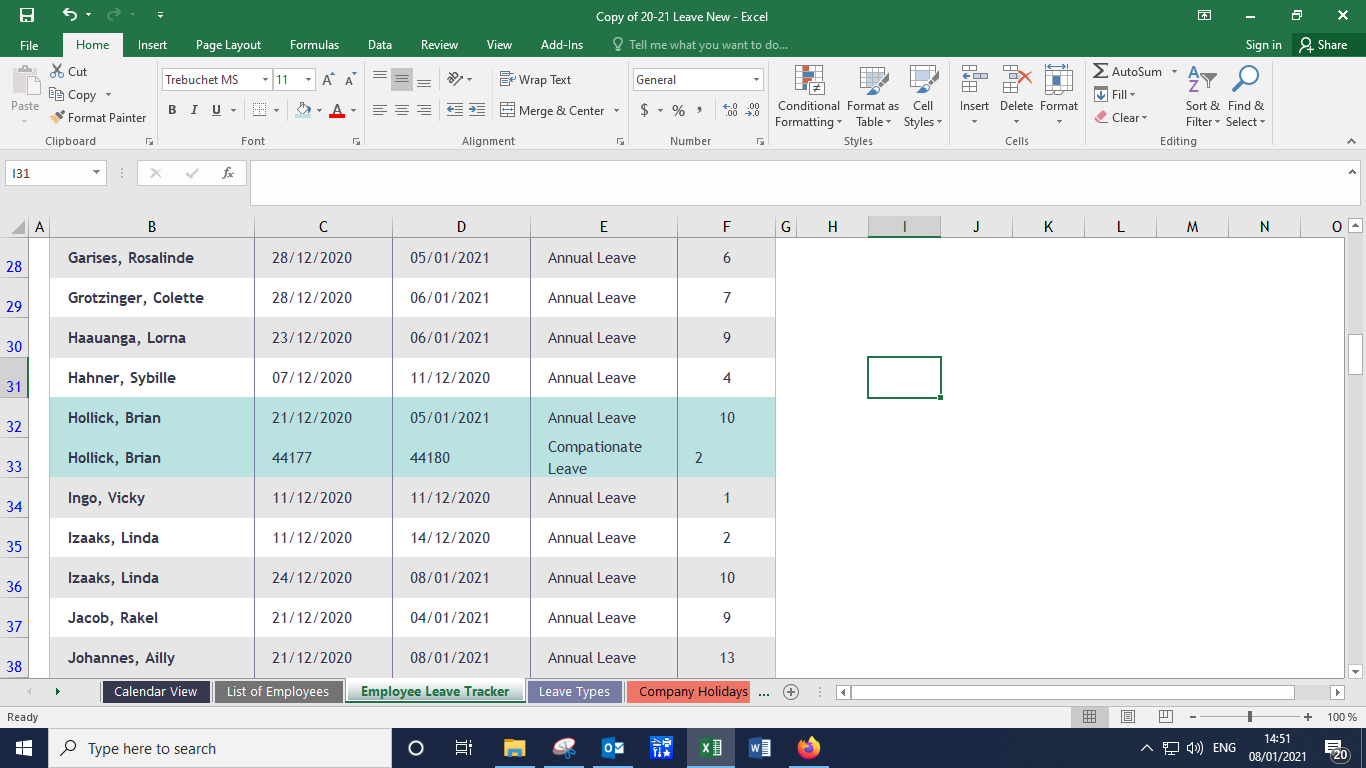Toggle Underline formatting
Screen dimensions: 1366x768
pyautogui.click(x=216, y=110)
